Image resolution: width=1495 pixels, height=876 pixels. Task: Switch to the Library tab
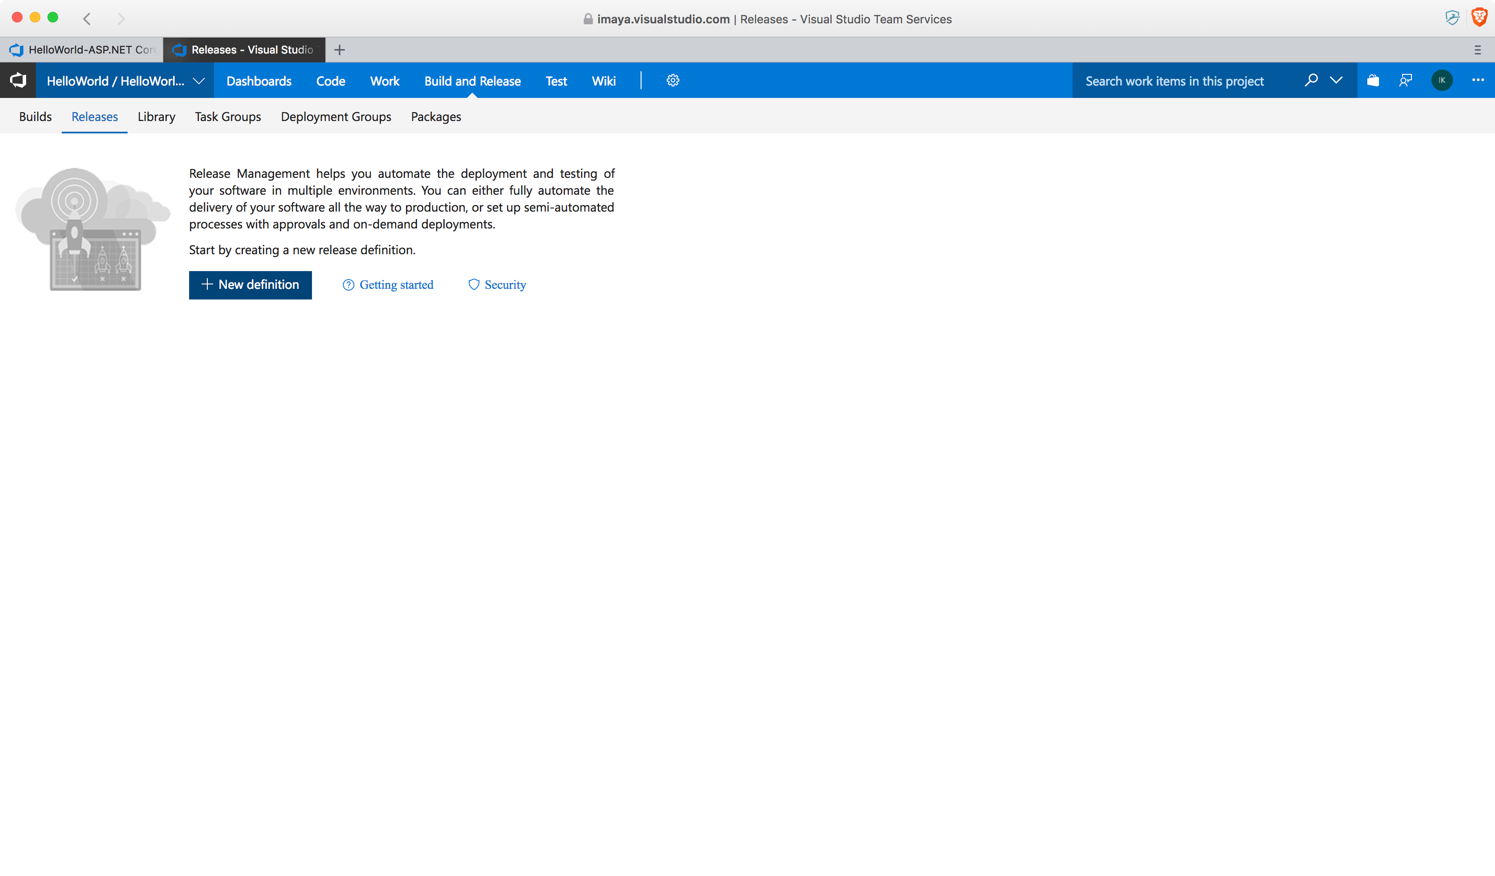(x=156, y=116)
